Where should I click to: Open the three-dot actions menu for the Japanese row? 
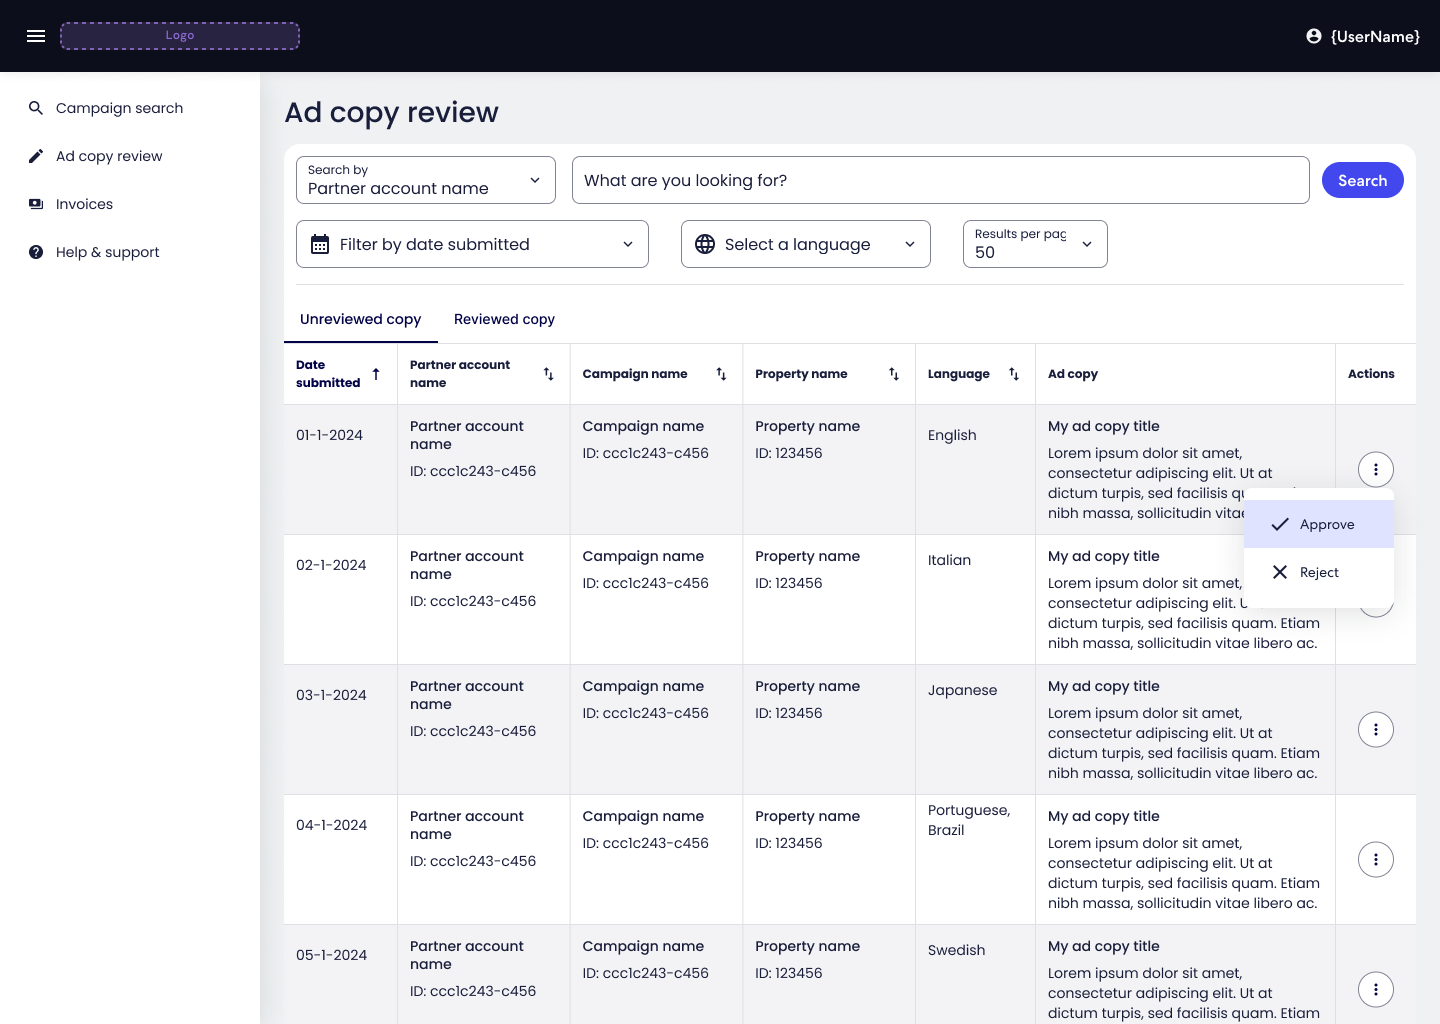pos(1376,729)
